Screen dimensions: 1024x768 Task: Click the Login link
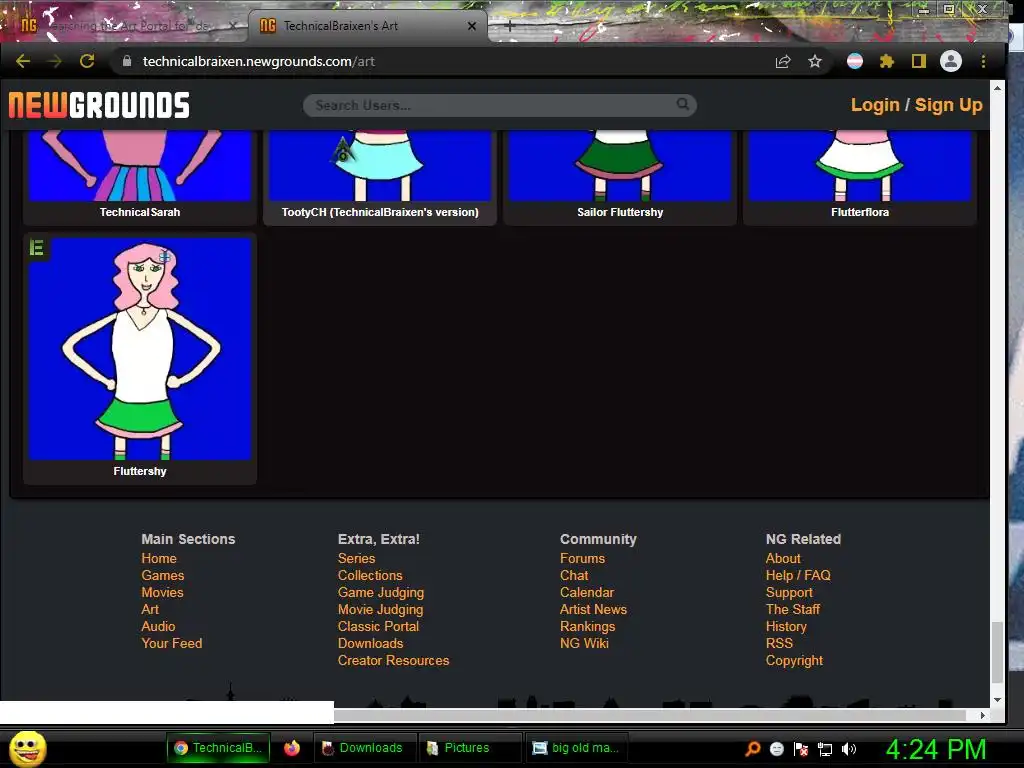(x=875, y=105)
